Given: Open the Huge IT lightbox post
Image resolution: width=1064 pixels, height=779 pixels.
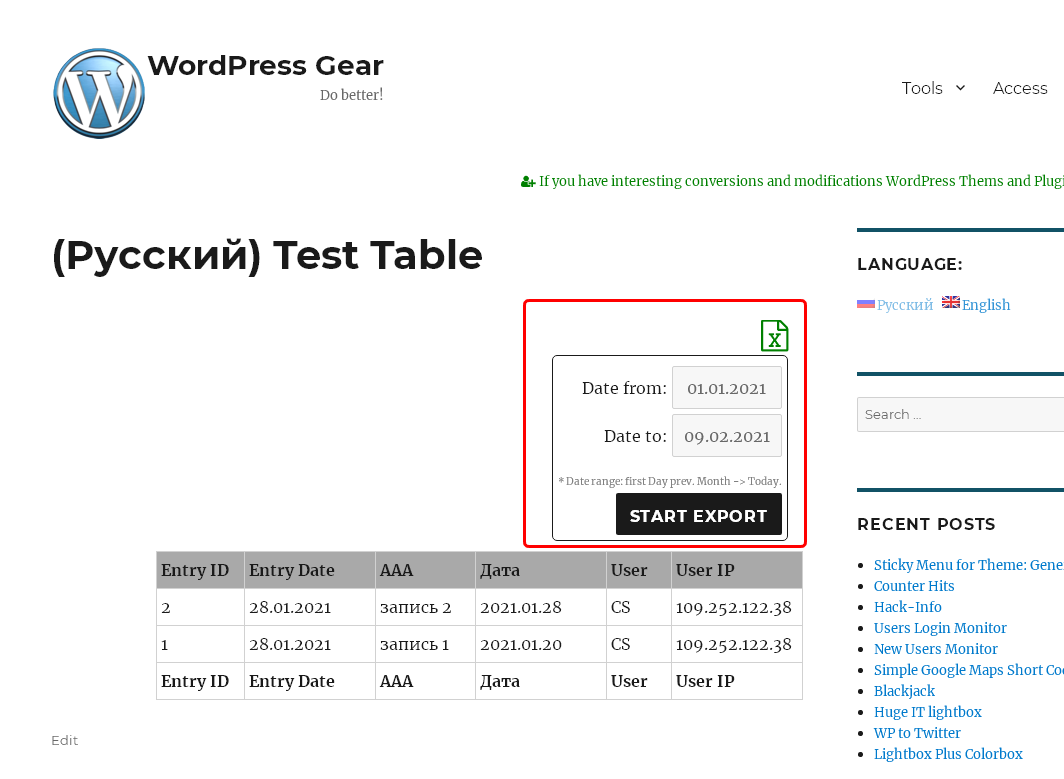Looking at the screenshot, I should (928, 712).
